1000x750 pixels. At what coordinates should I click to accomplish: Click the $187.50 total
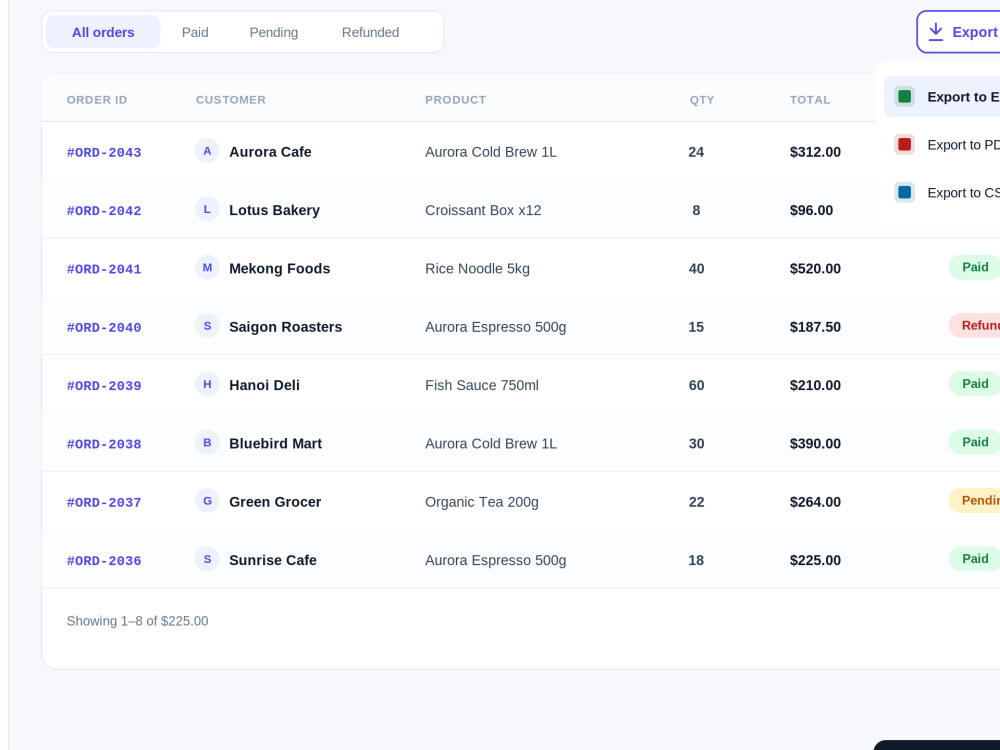815,327
